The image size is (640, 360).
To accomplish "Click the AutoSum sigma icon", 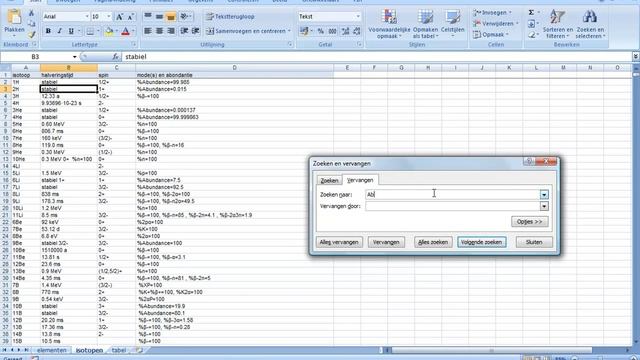I will tap(531, 13).
